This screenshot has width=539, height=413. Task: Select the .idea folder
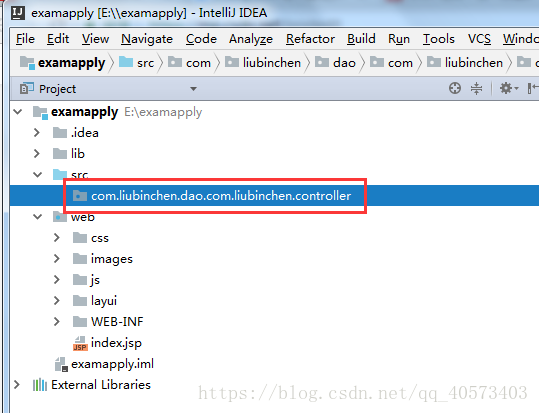[85, 133]
